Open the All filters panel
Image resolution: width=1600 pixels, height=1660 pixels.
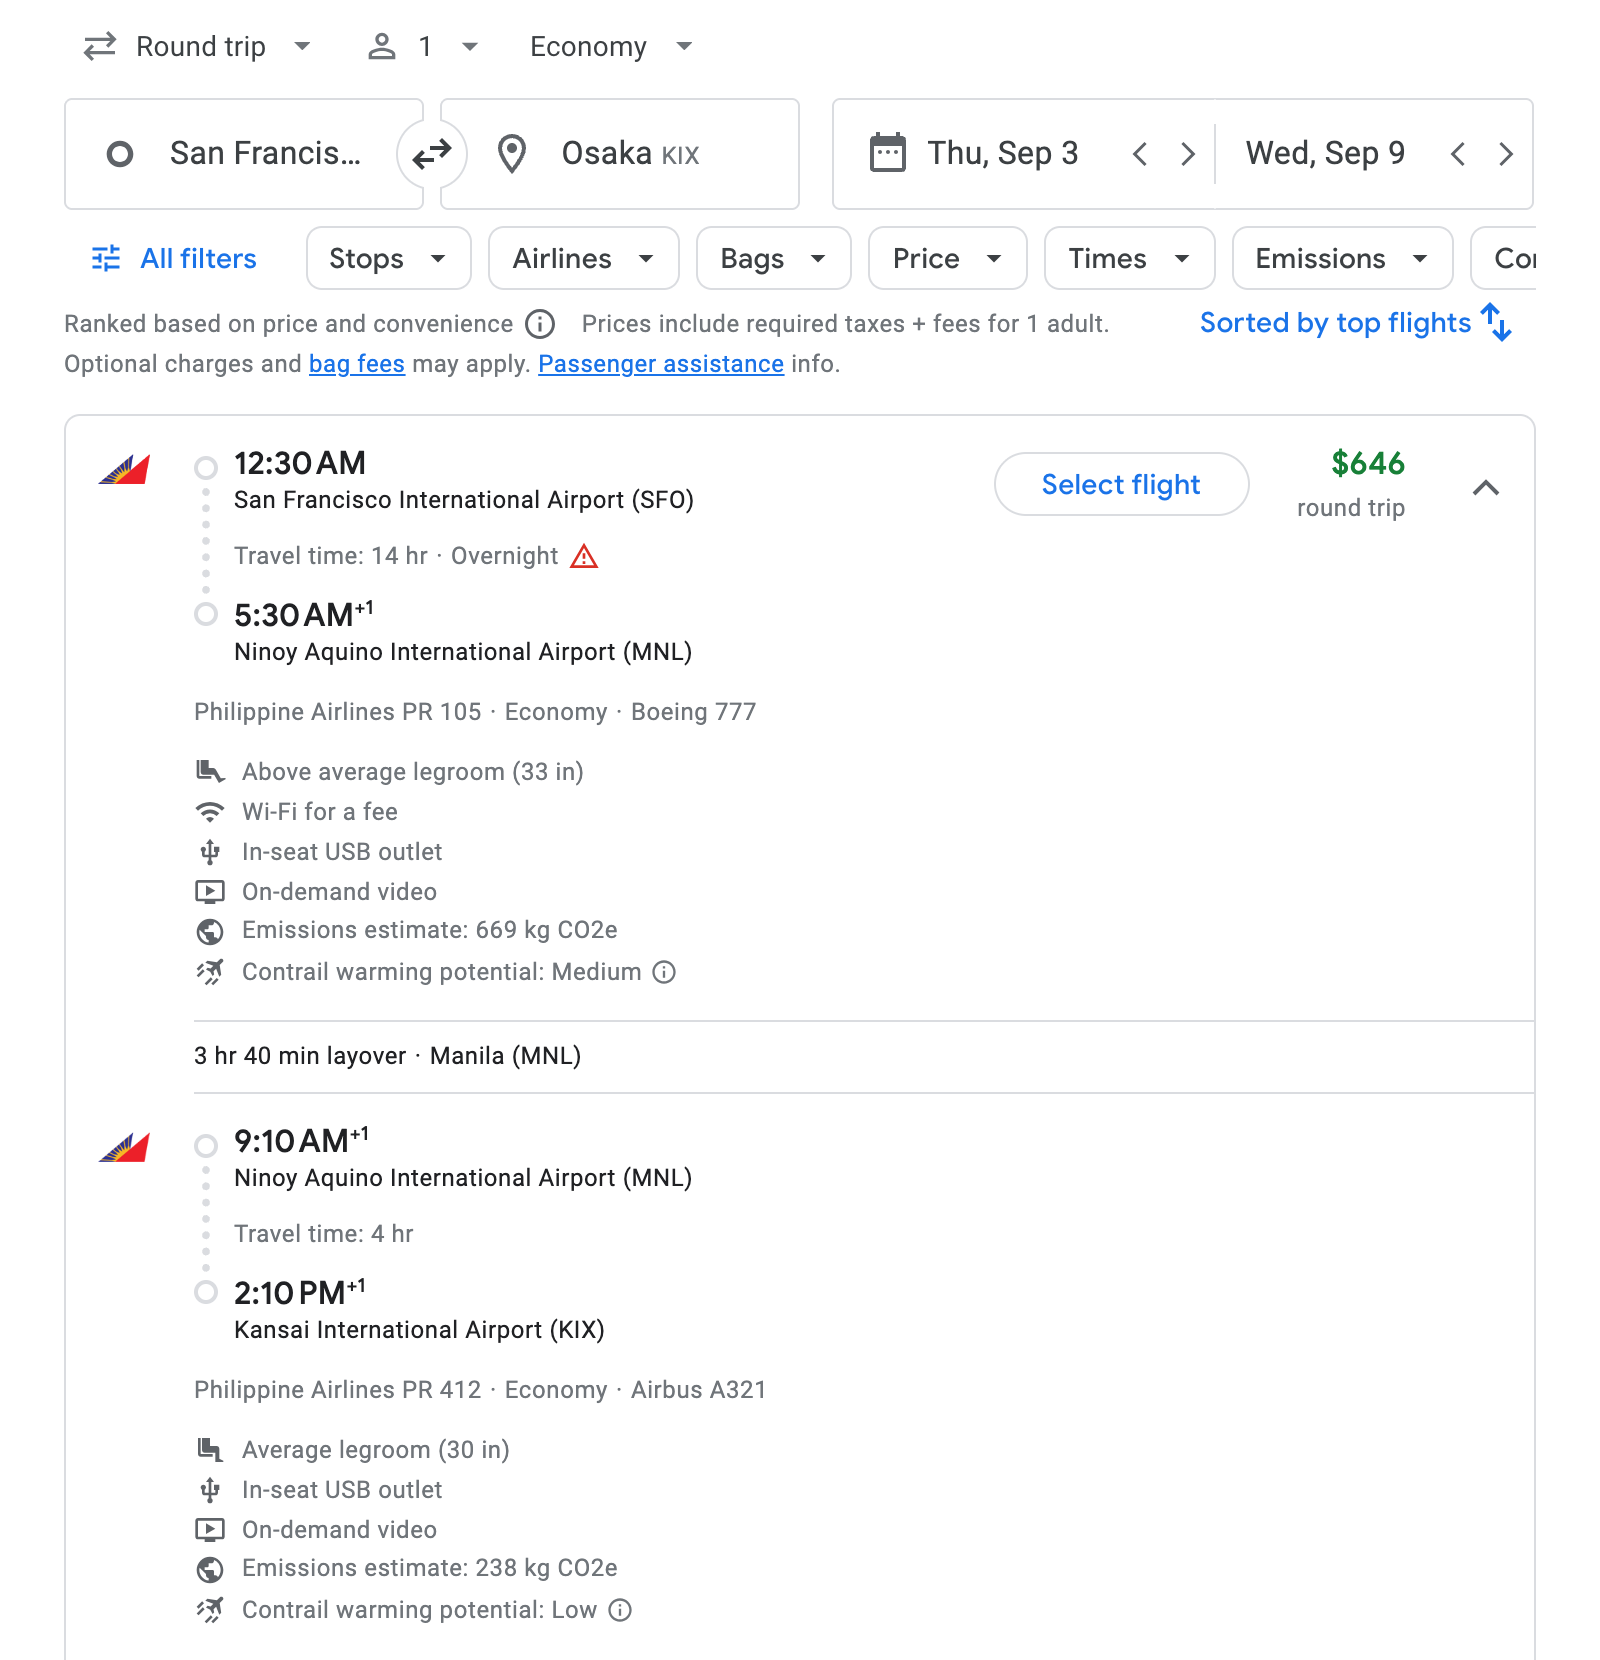pos(172,258)
